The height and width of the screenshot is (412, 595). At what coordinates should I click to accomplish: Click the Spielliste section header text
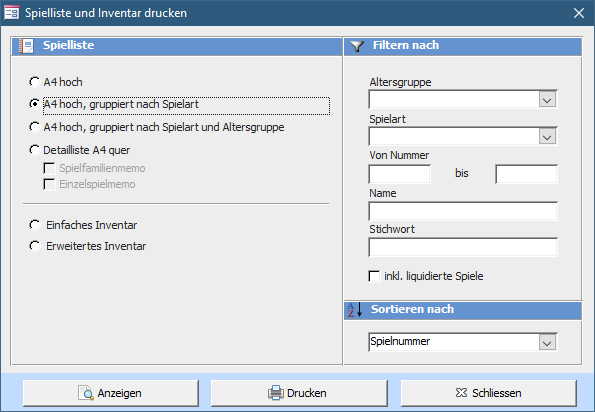point(68,45)
